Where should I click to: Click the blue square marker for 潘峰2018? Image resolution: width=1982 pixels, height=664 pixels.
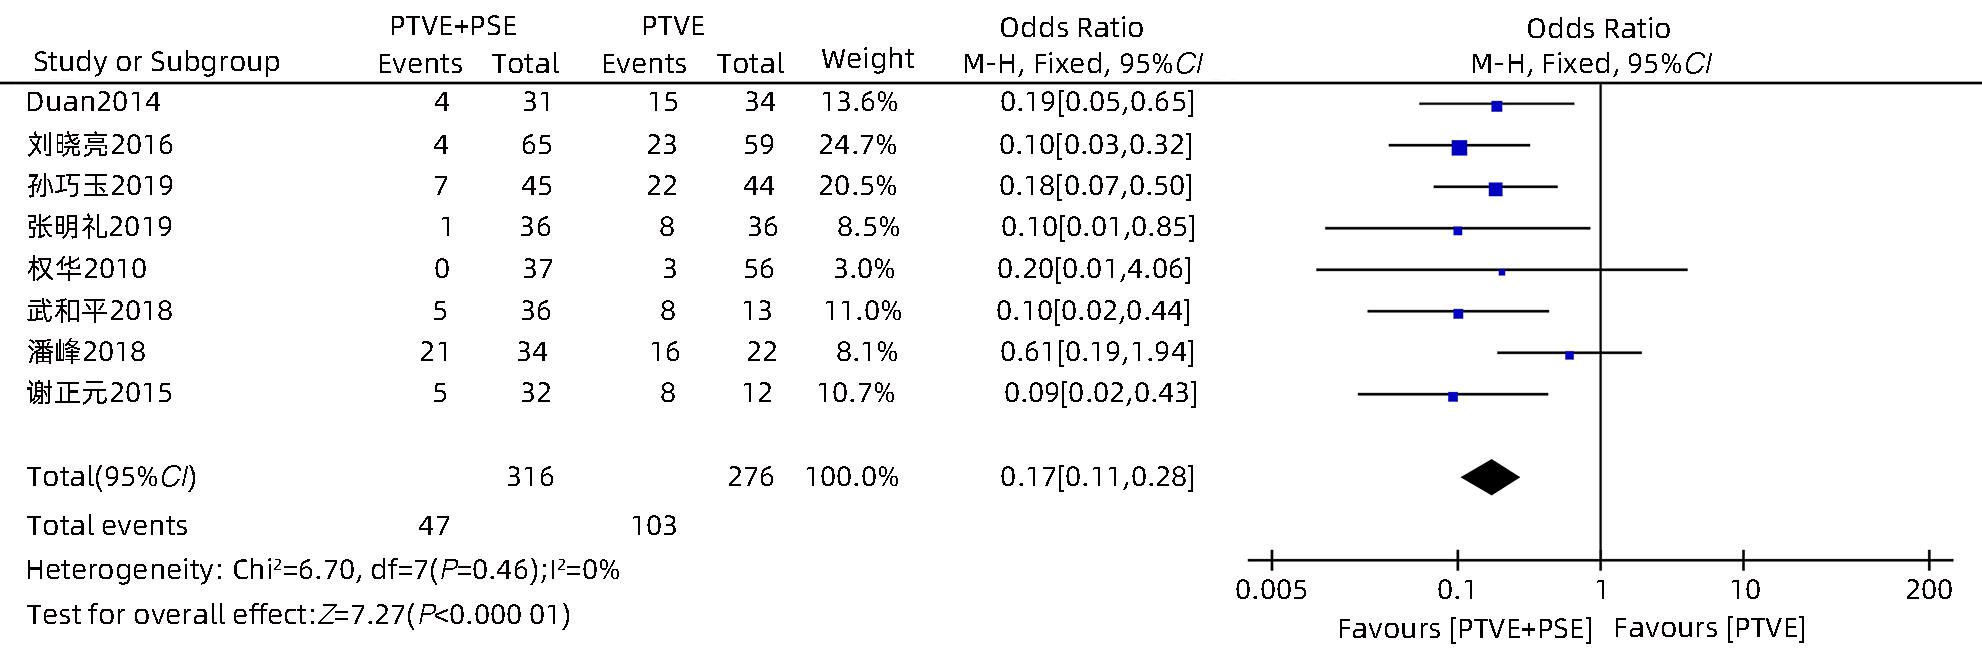click(x=1569, y=355)
